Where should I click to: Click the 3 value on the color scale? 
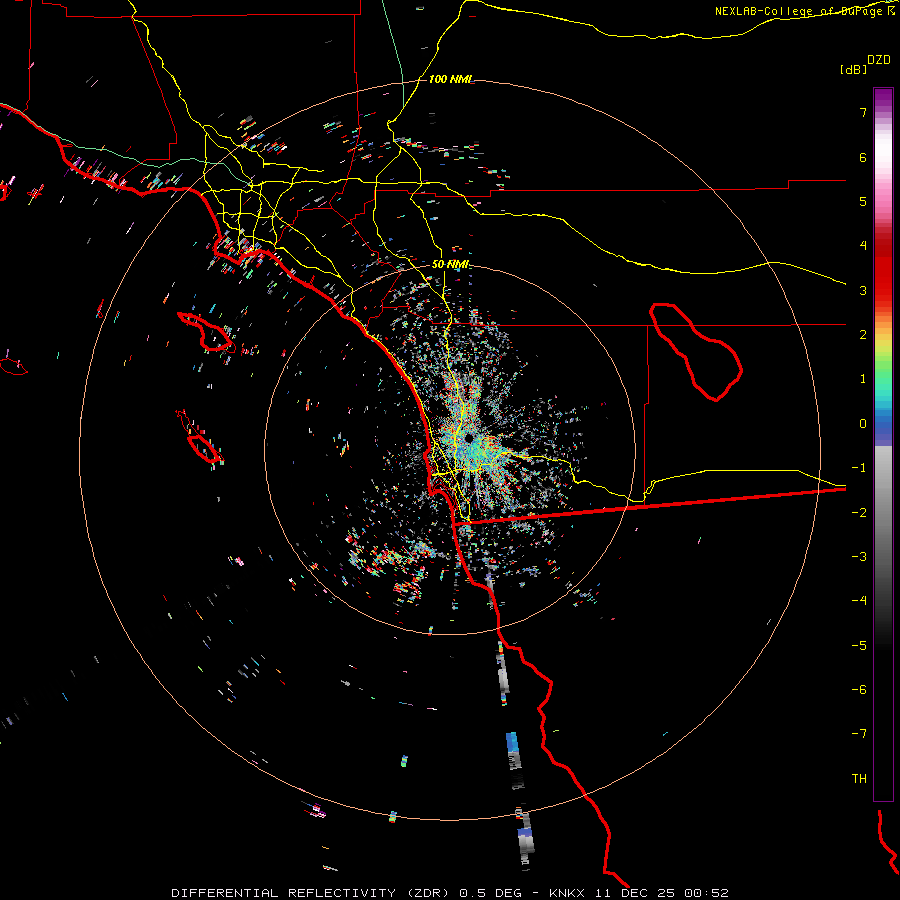pyautogui.click(x=863, y=290)
